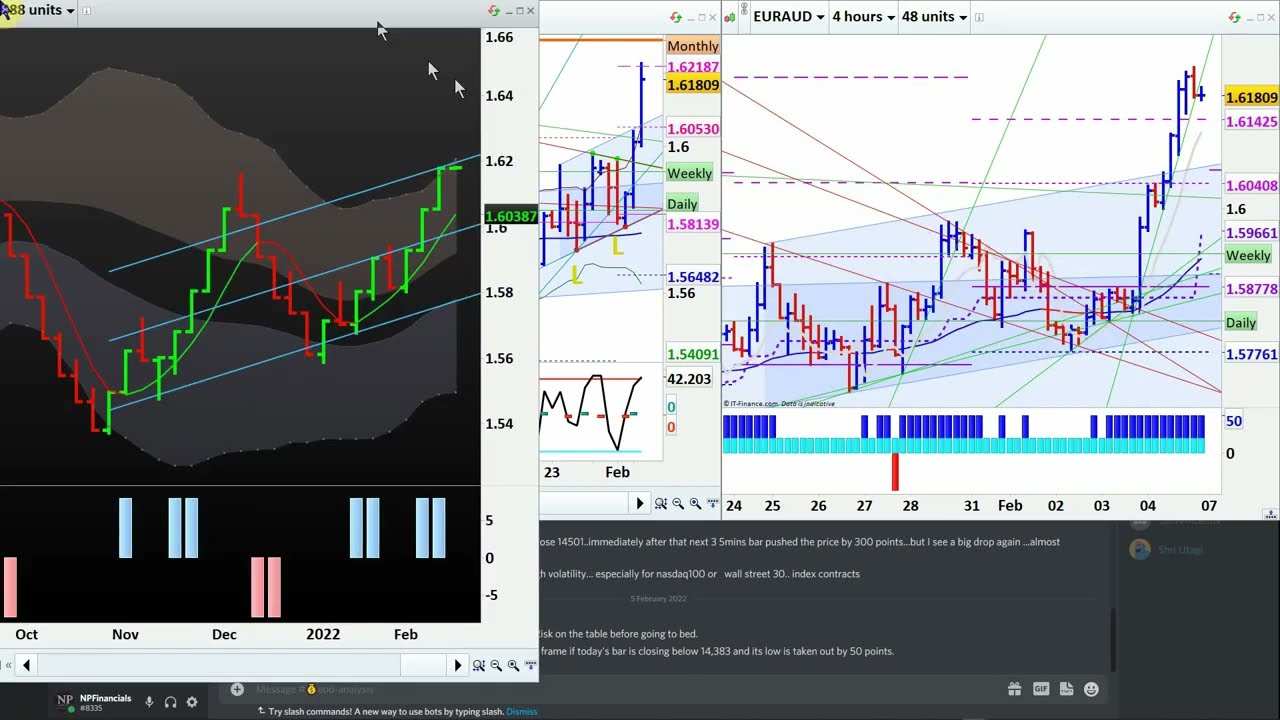Zoom out the middle chart with the minus magnifier
The width and height of the screenshot is (1280, 720).
click(x=678, y=504)
